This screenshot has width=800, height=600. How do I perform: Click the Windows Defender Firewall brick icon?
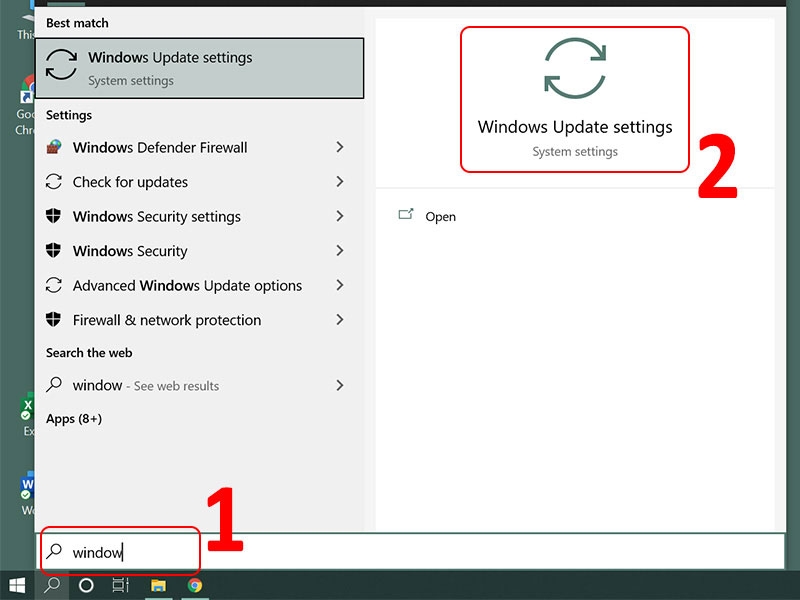[x=54, y=147]
